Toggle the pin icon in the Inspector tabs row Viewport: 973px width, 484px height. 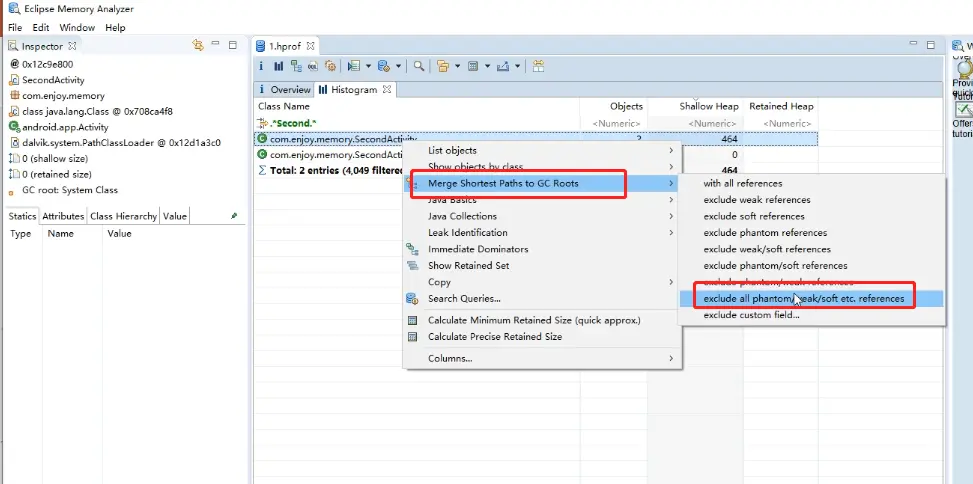(x=234, y=216)
